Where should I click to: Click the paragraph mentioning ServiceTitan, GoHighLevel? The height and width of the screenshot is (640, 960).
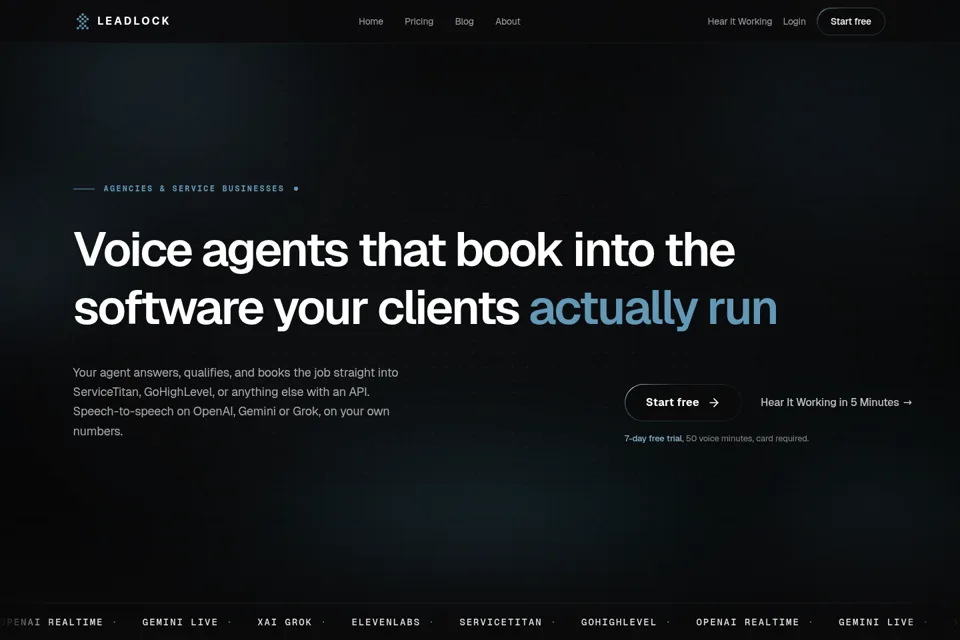236,402
